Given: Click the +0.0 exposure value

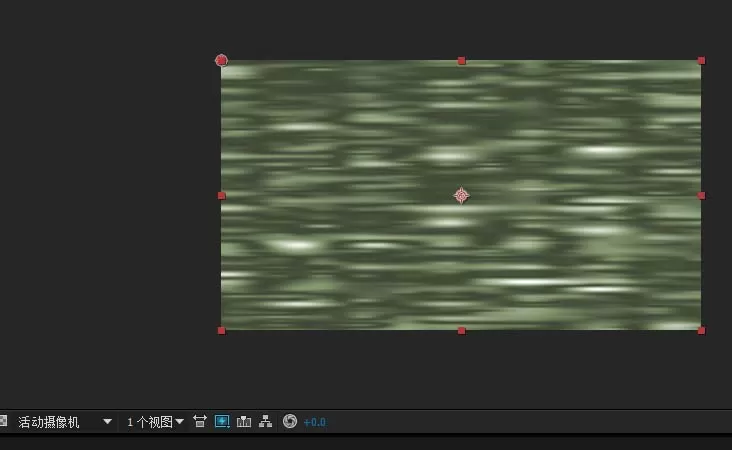Looking at the screenshot, I should point(315,422).
